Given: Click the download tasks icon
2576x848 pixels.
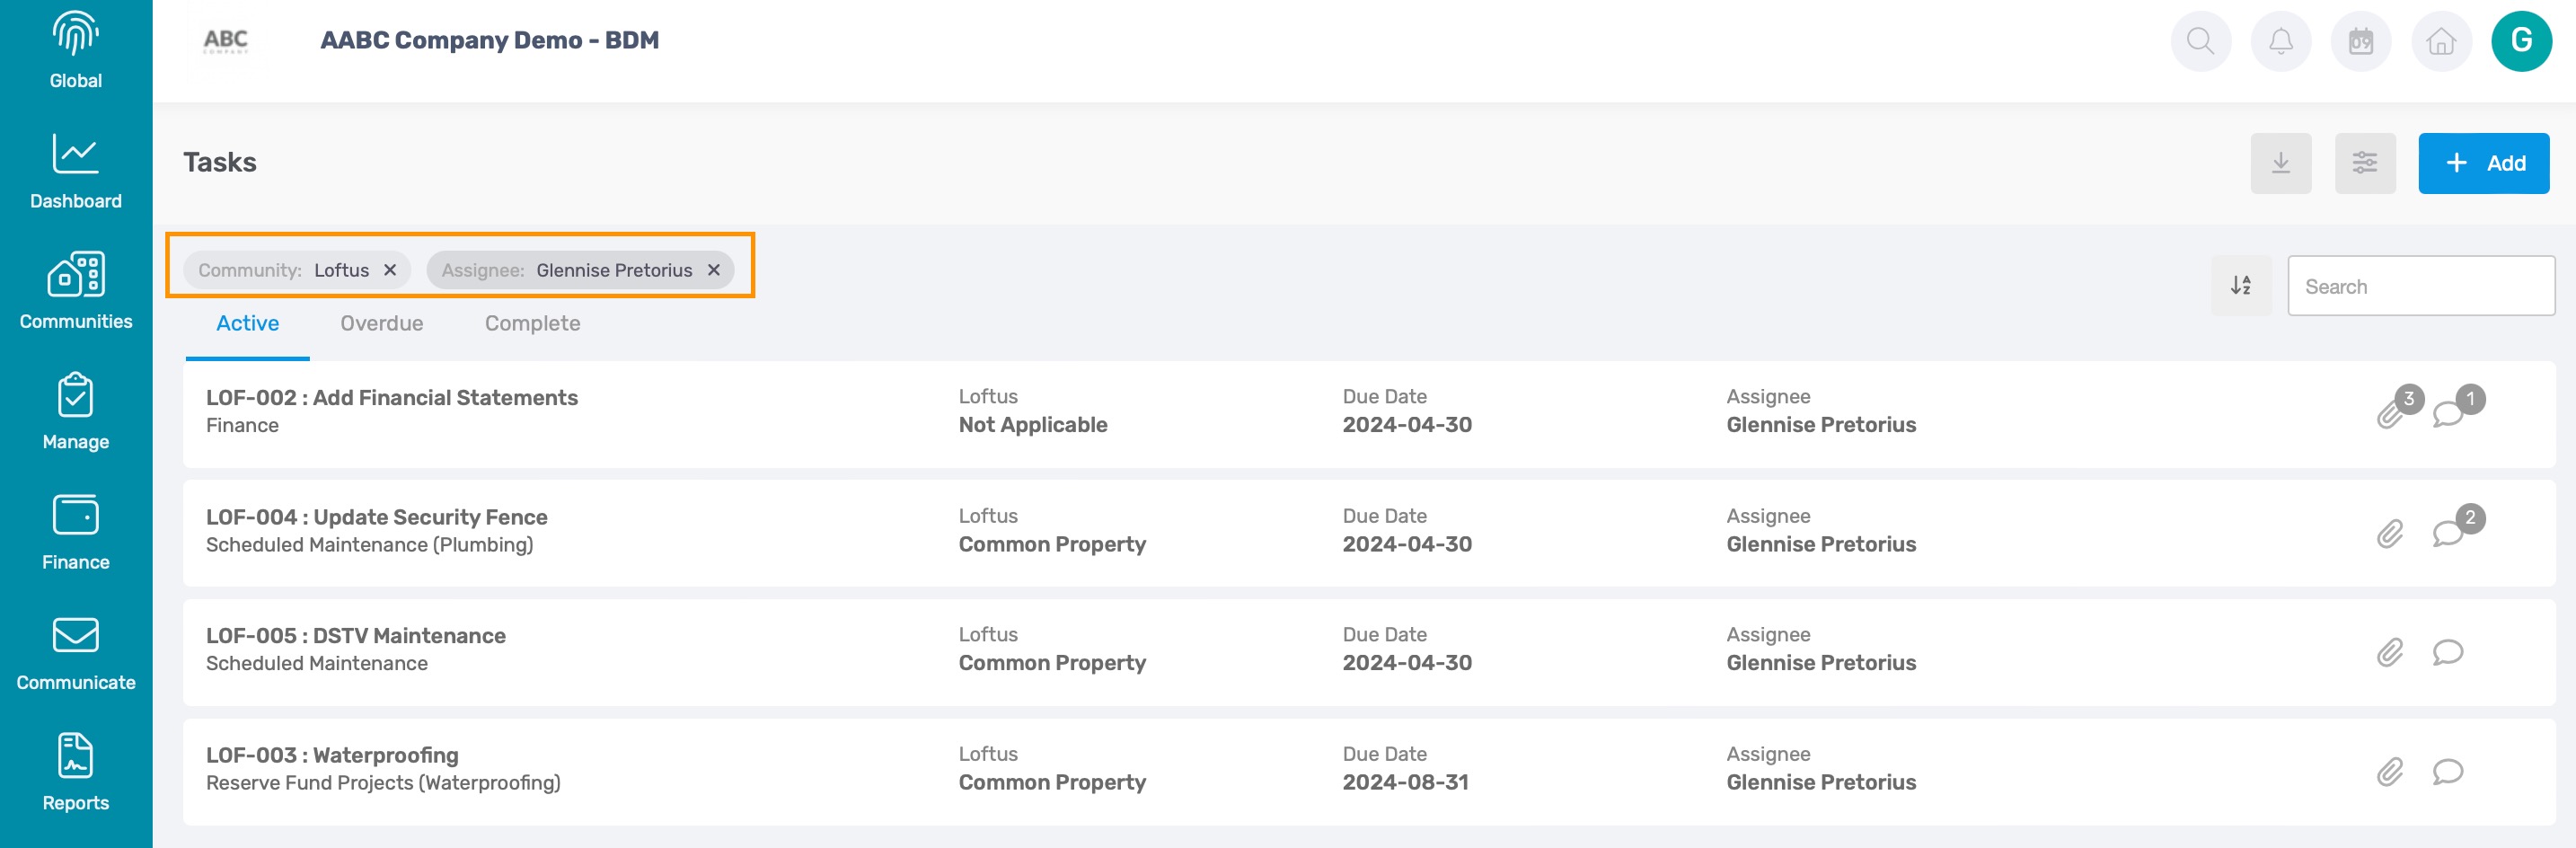Looking at the screenshot, I should click(x=2281, y=163).
